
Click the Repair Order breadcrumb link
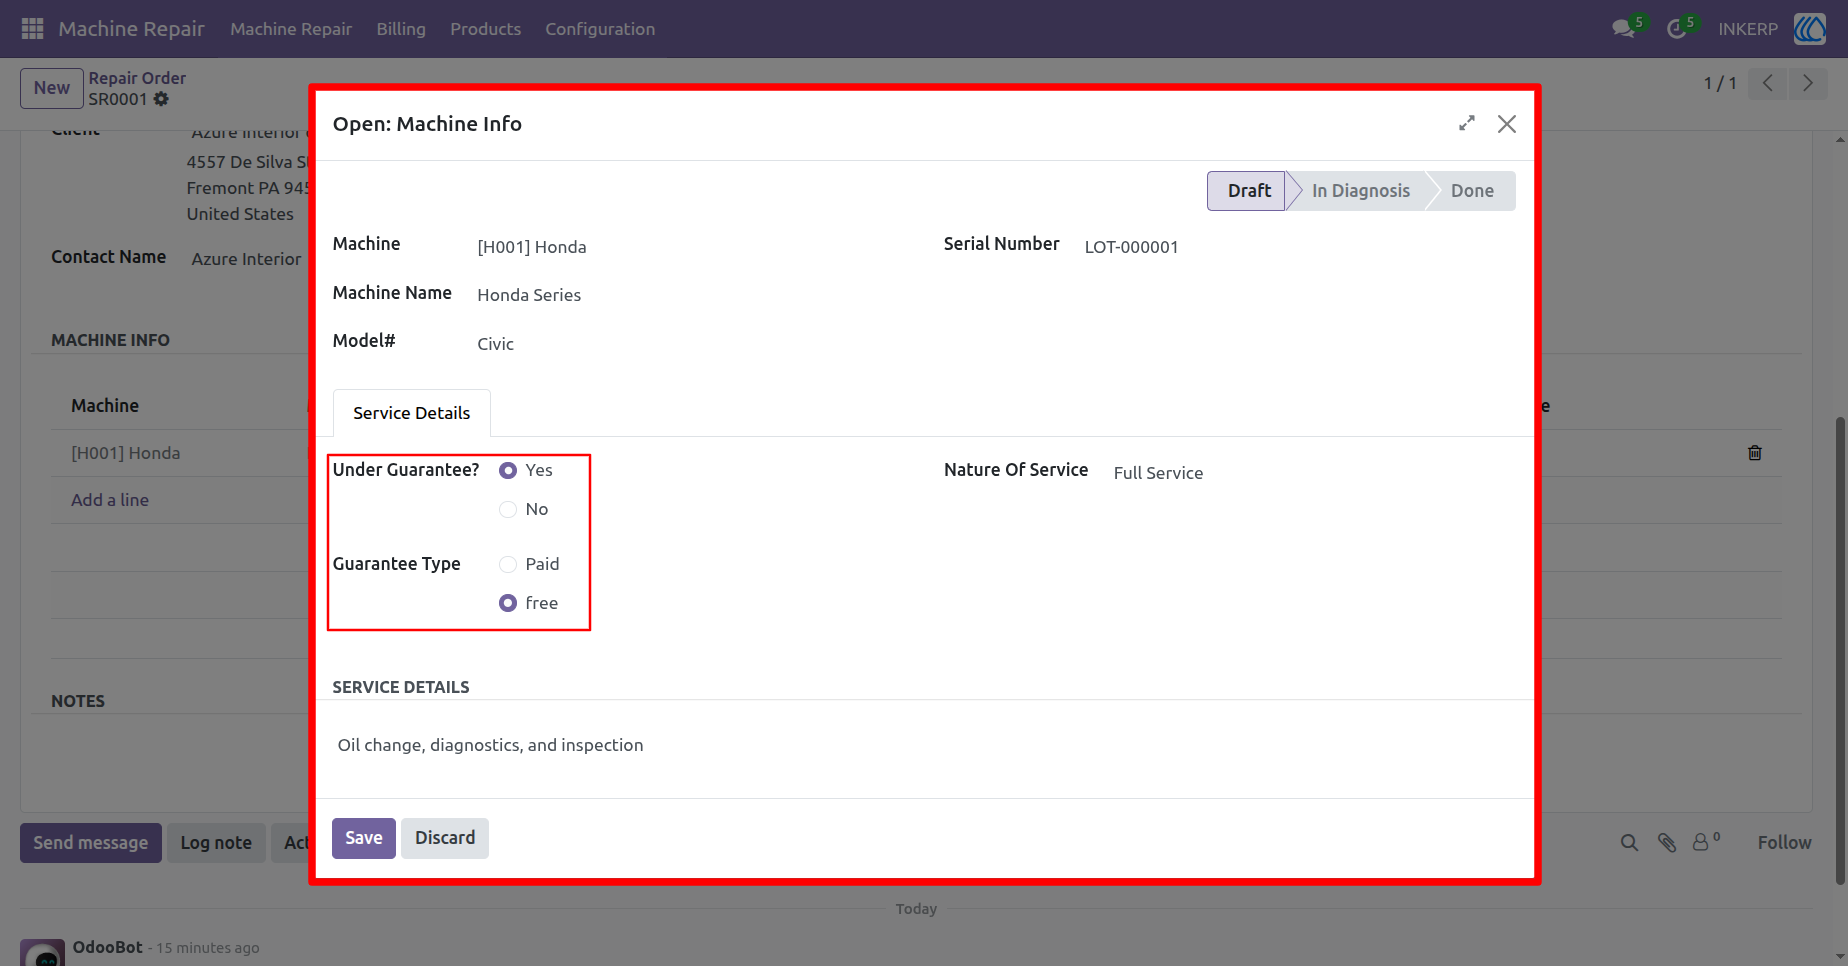tap(137, 78)
